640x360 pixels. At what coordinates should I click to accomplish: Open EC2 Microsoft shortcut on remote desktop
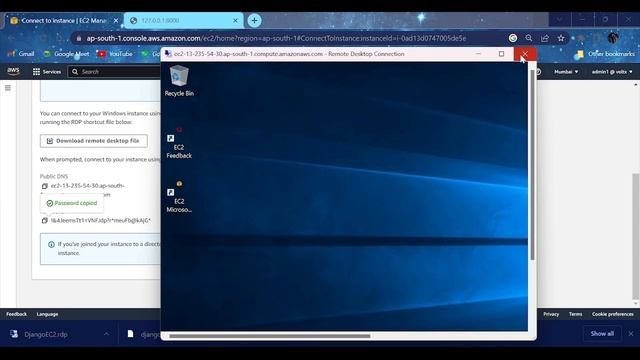click(179, 197)
